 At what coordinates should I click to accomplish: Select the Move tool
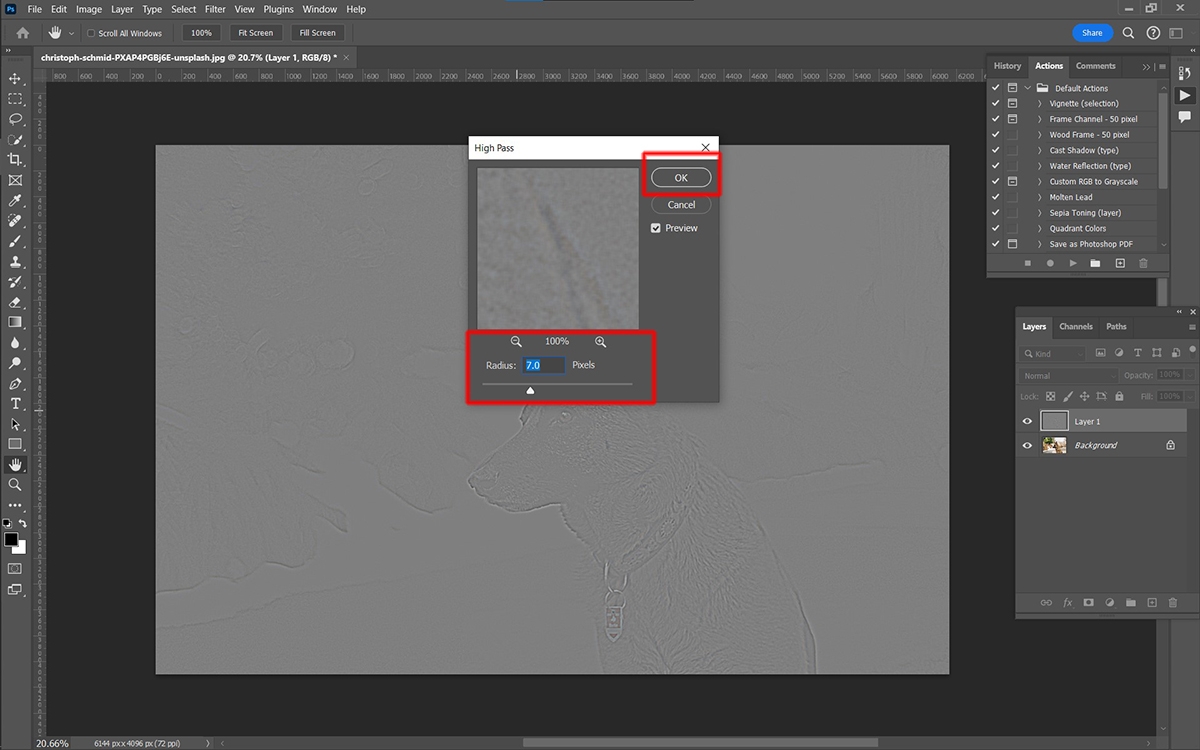point(15,78)
